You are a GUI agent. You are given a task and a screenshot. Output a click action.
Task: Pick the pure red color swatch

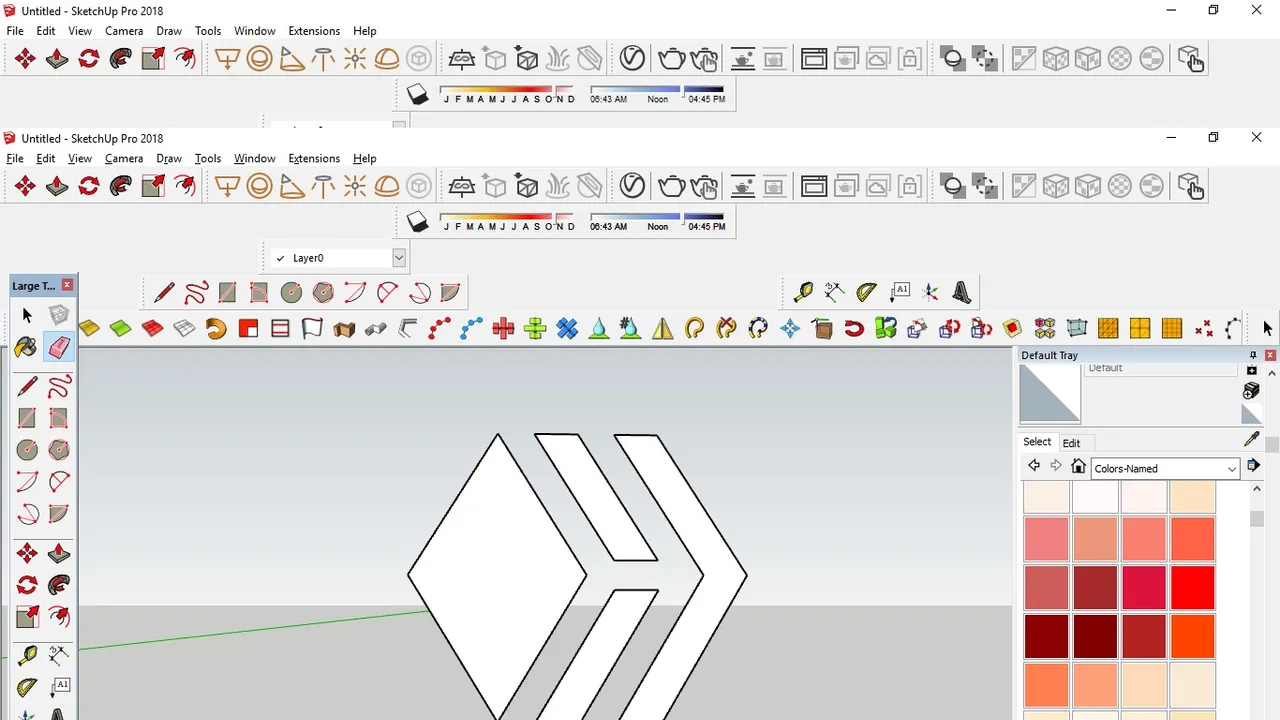coord(1191,588)
